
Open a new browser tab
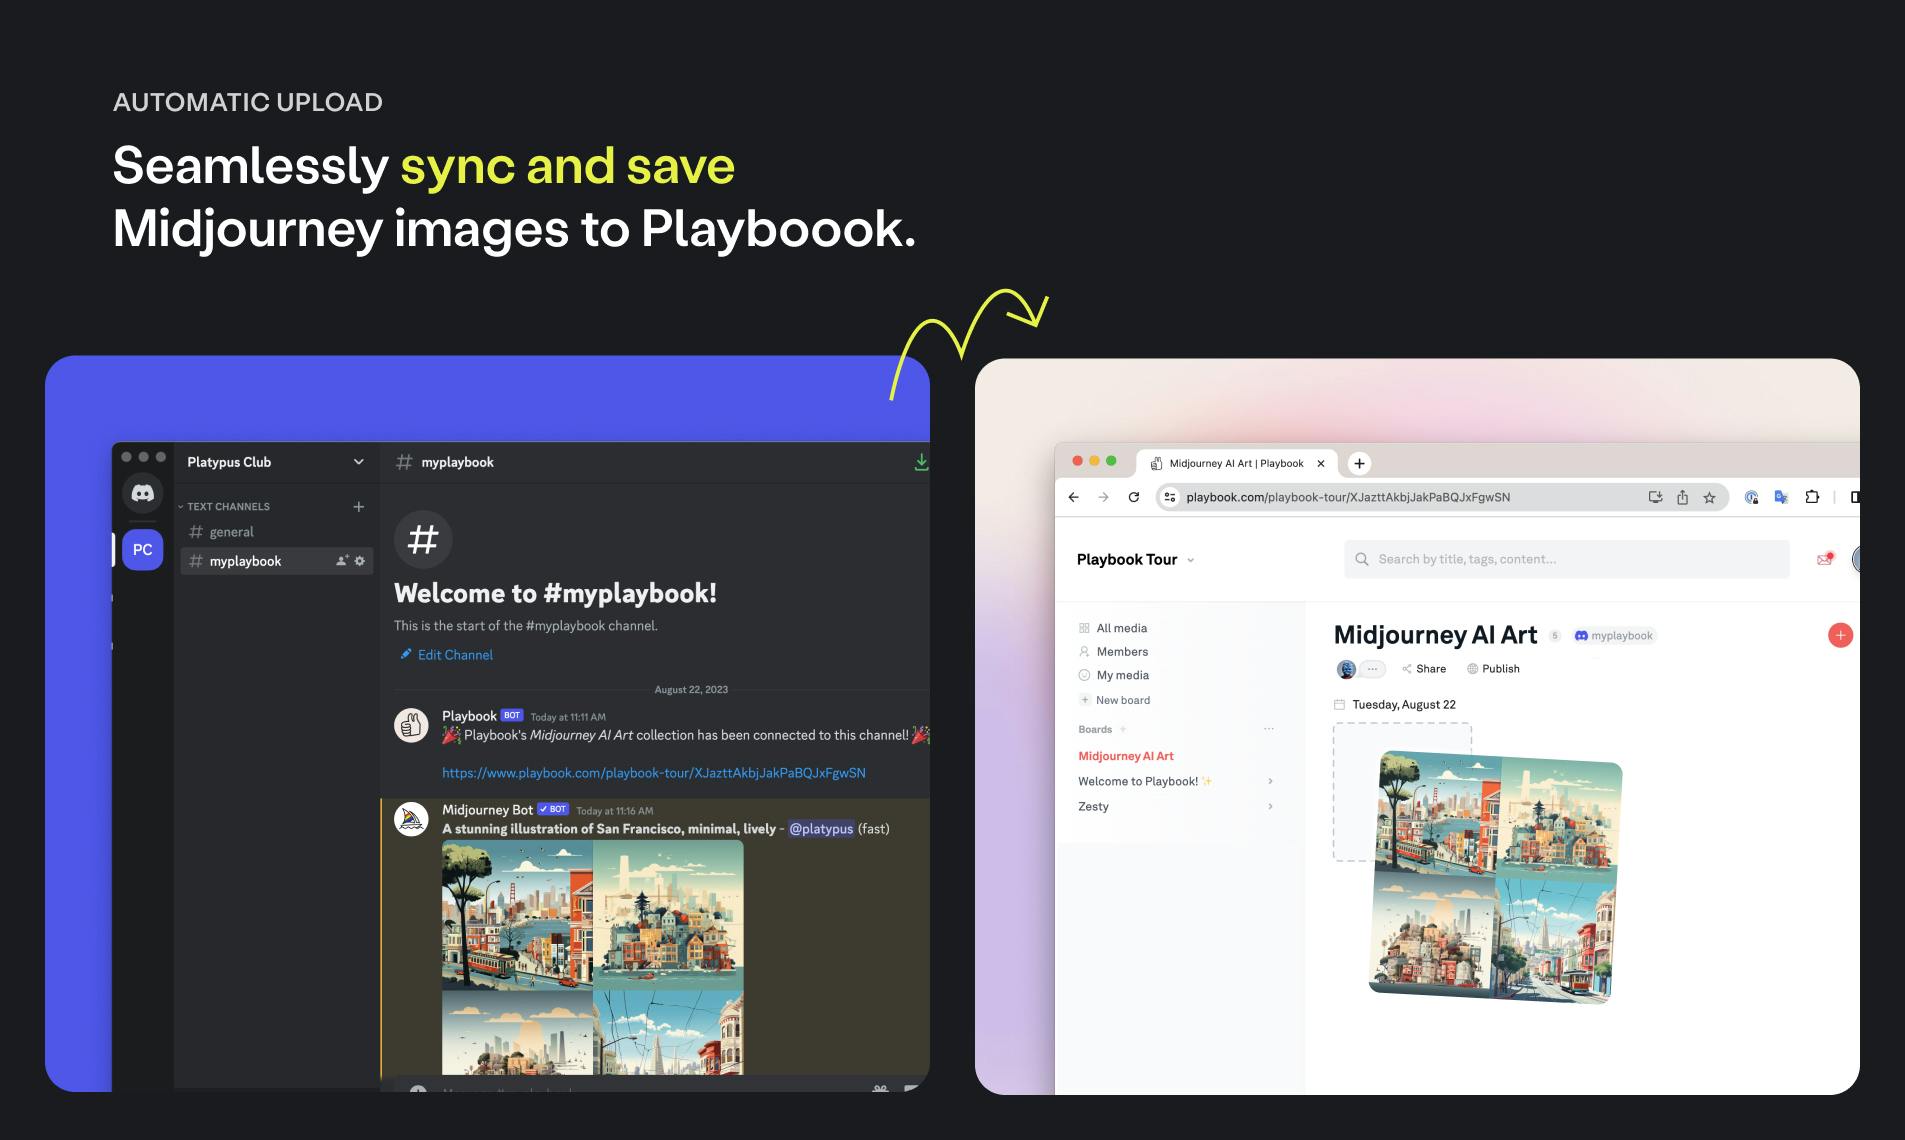[1359, 463]
